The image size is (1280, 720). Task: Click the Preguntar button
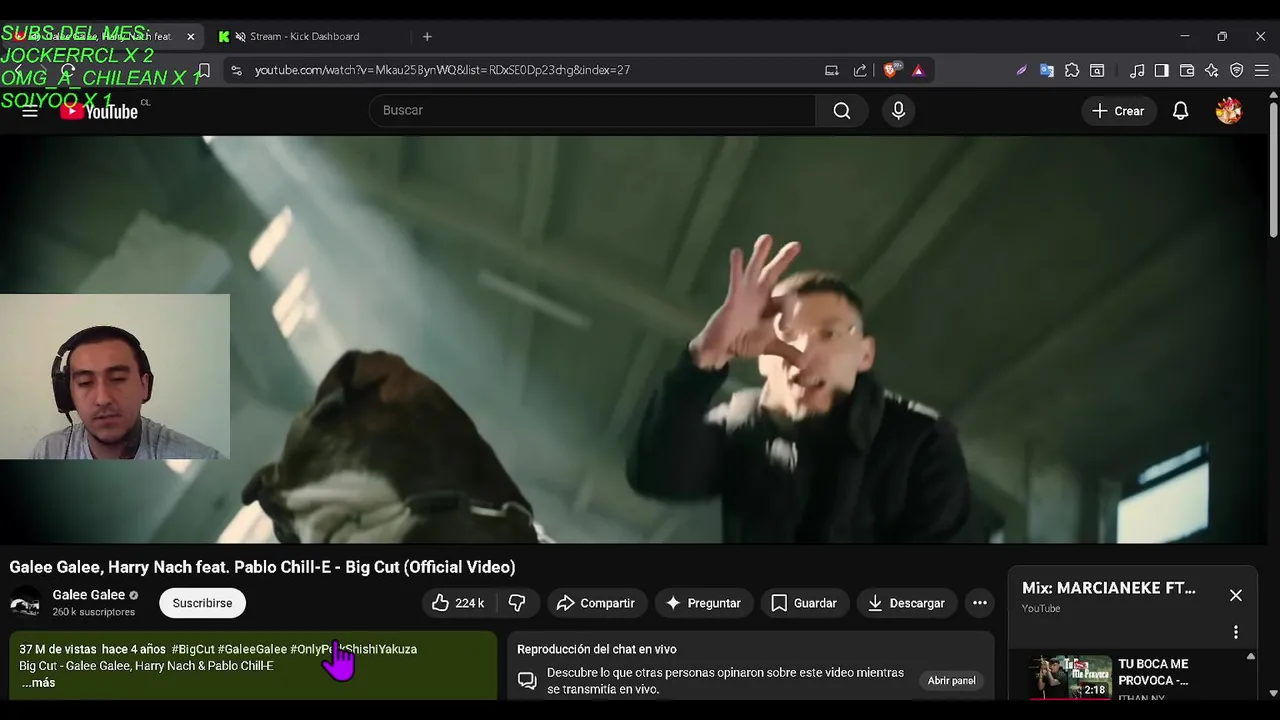tap(703, 603)
